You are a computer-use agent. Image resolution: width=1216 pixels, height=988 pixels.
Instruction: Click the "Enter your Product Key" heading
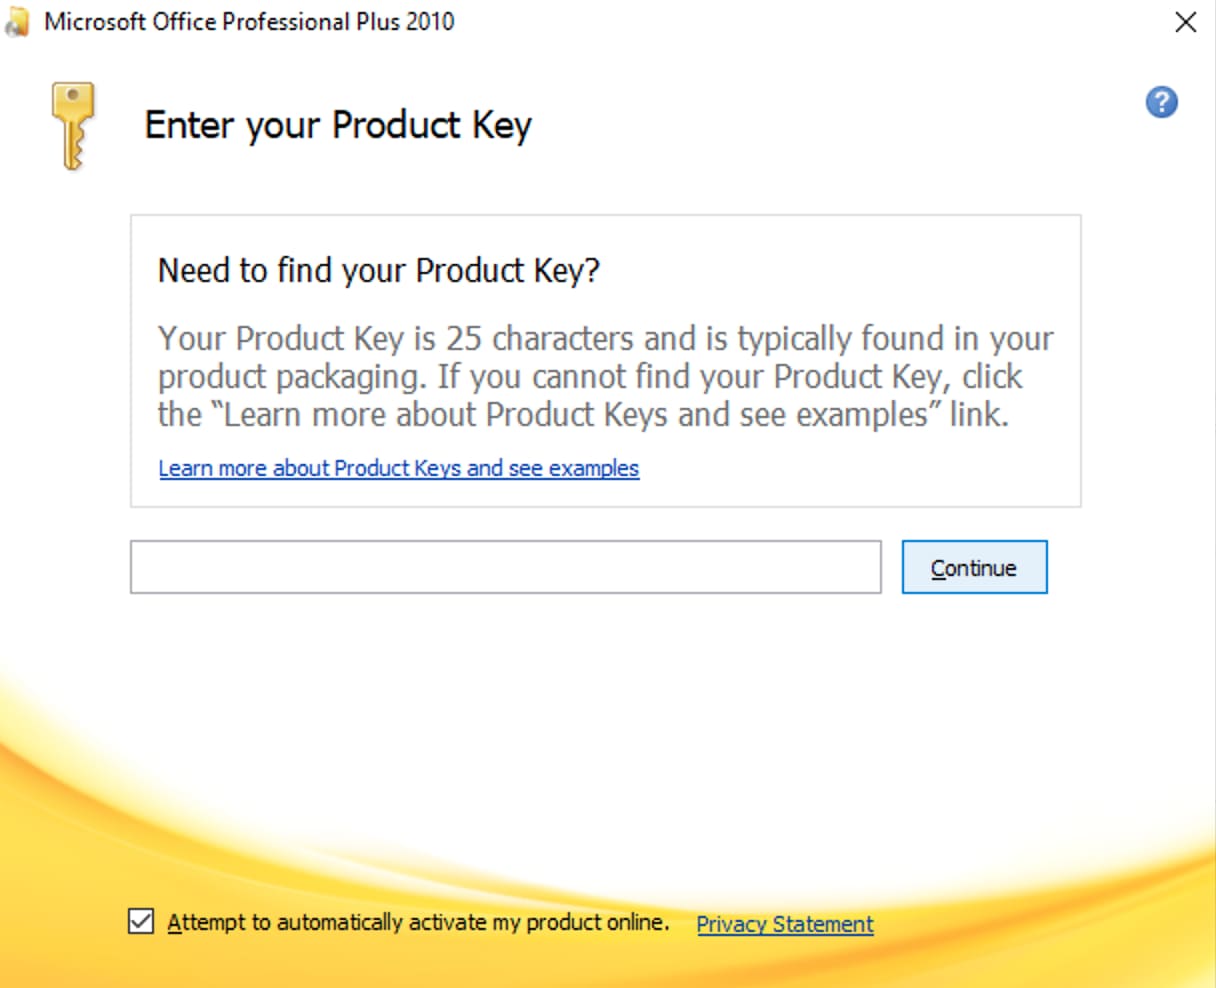[338, 126]
